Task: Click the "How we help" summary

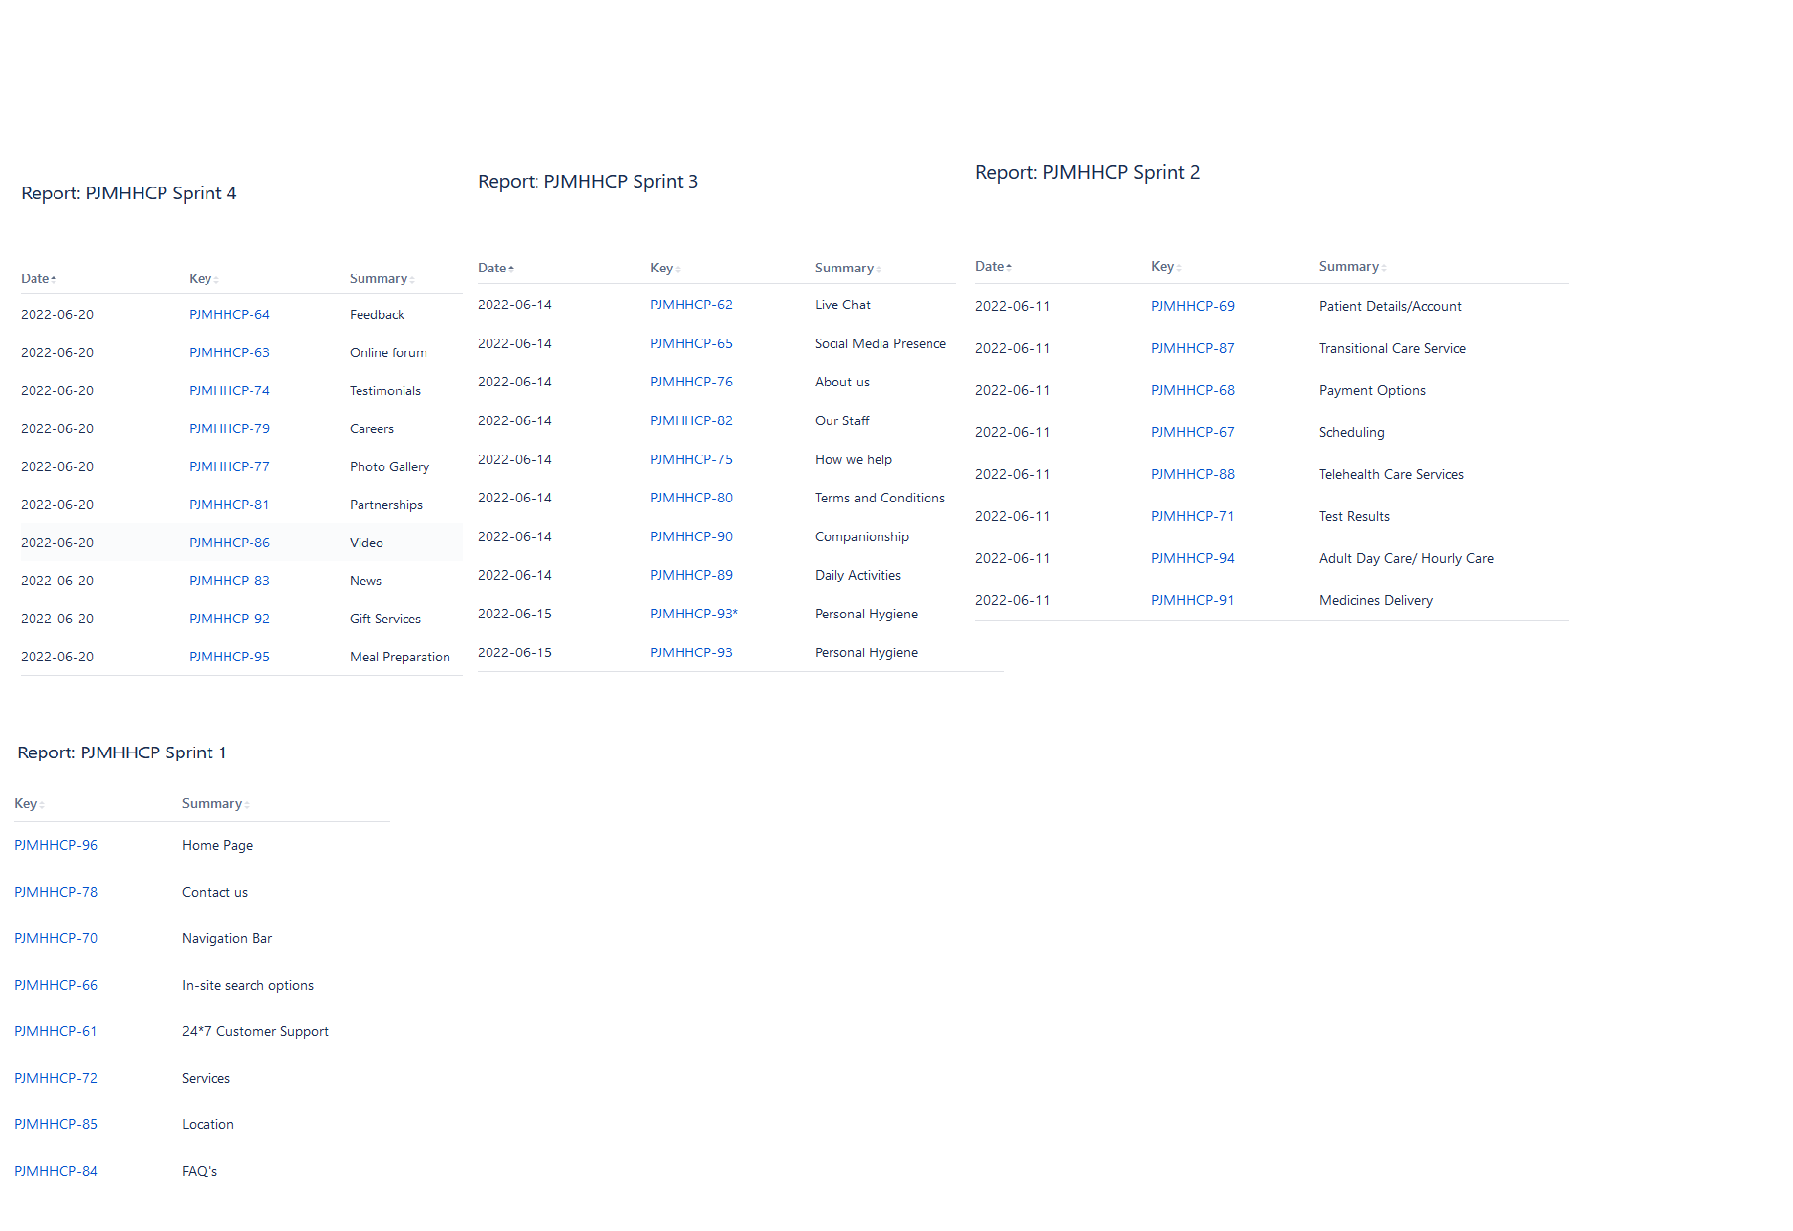Action: click(x=853, y=460)
